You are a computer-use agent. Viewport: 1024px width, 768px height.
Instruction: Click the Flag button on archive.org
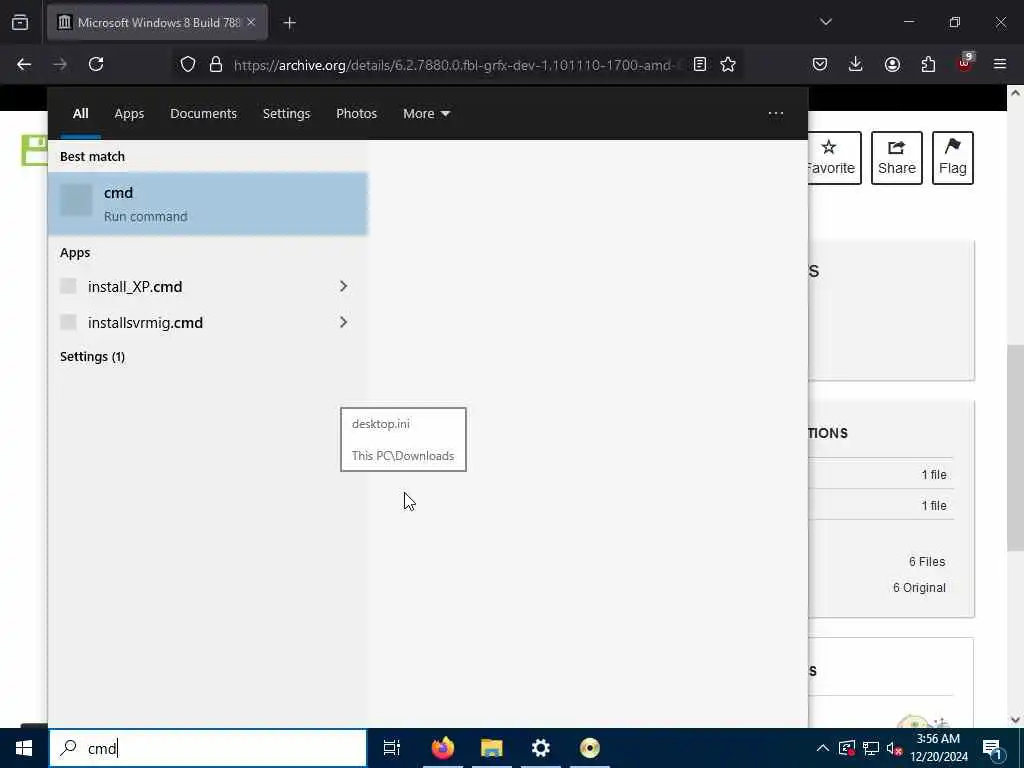[952, 158]
